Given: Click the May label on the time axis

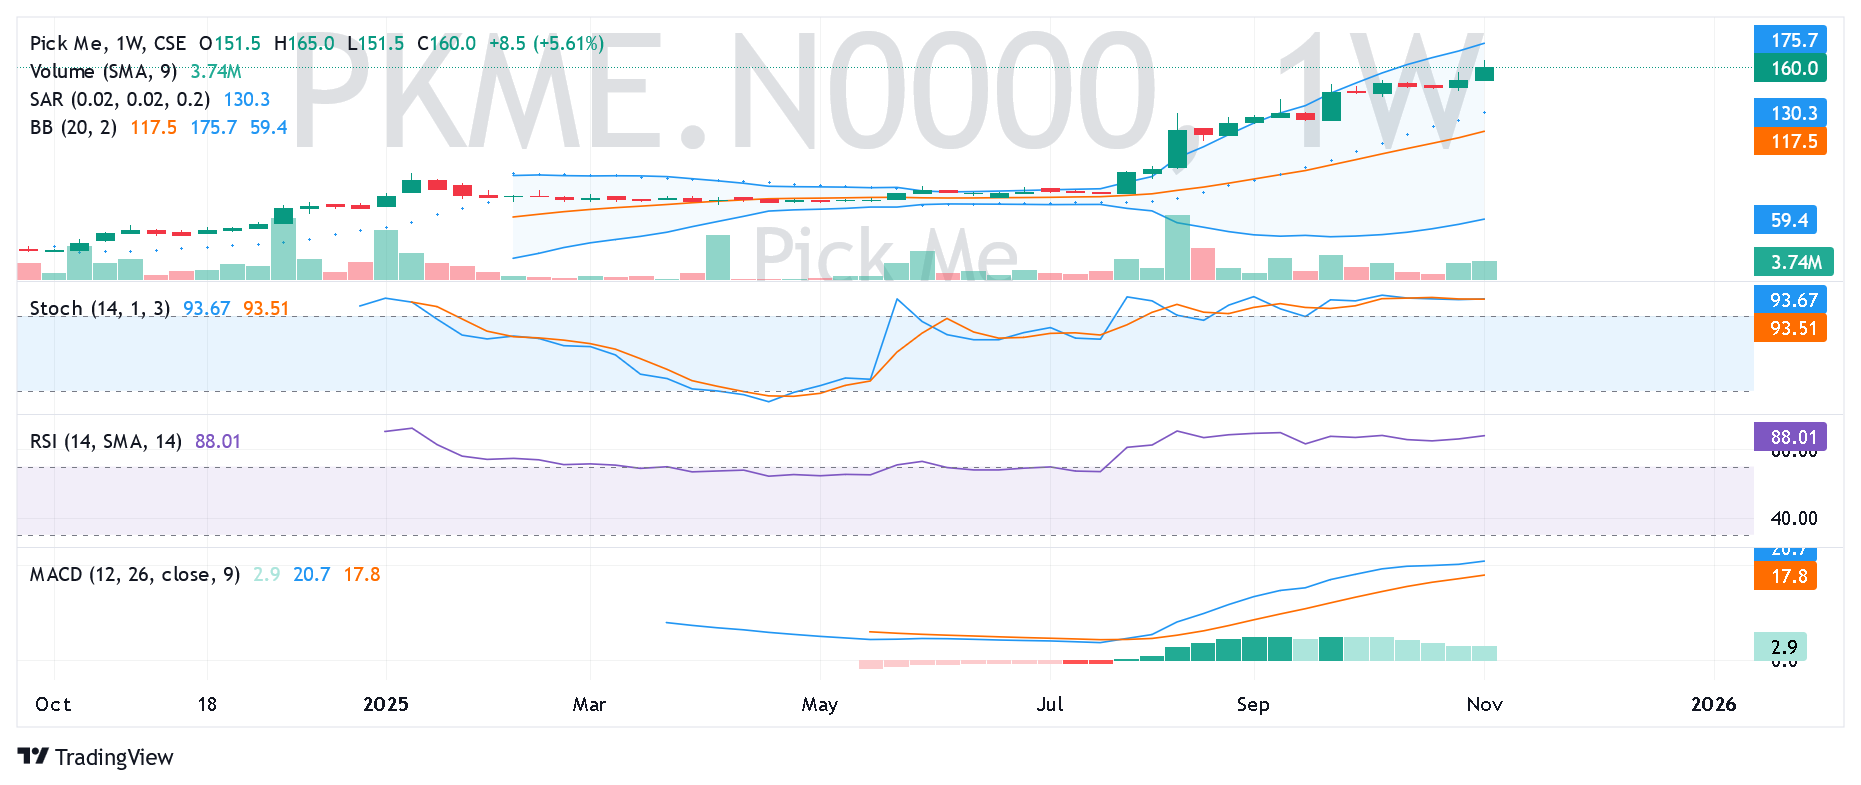Looking at the screenshot, I should [x=820, y=704].
